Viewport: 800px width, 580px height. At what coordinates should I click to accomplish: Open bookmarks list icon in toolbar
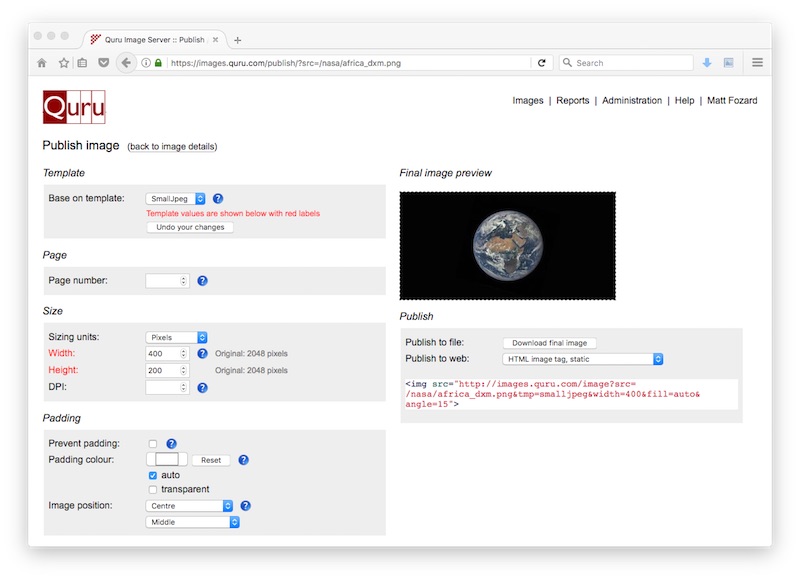[82, 63]
